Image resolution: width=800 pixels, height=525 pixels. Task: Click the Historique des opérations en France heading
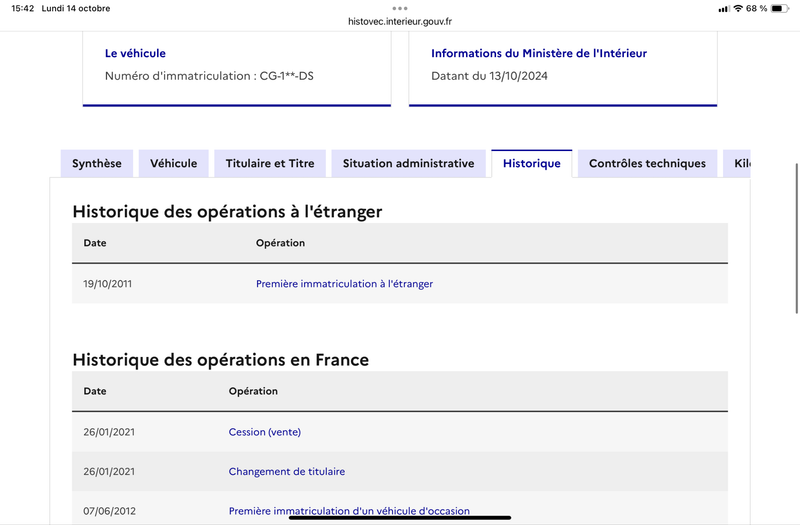(220, 360)
